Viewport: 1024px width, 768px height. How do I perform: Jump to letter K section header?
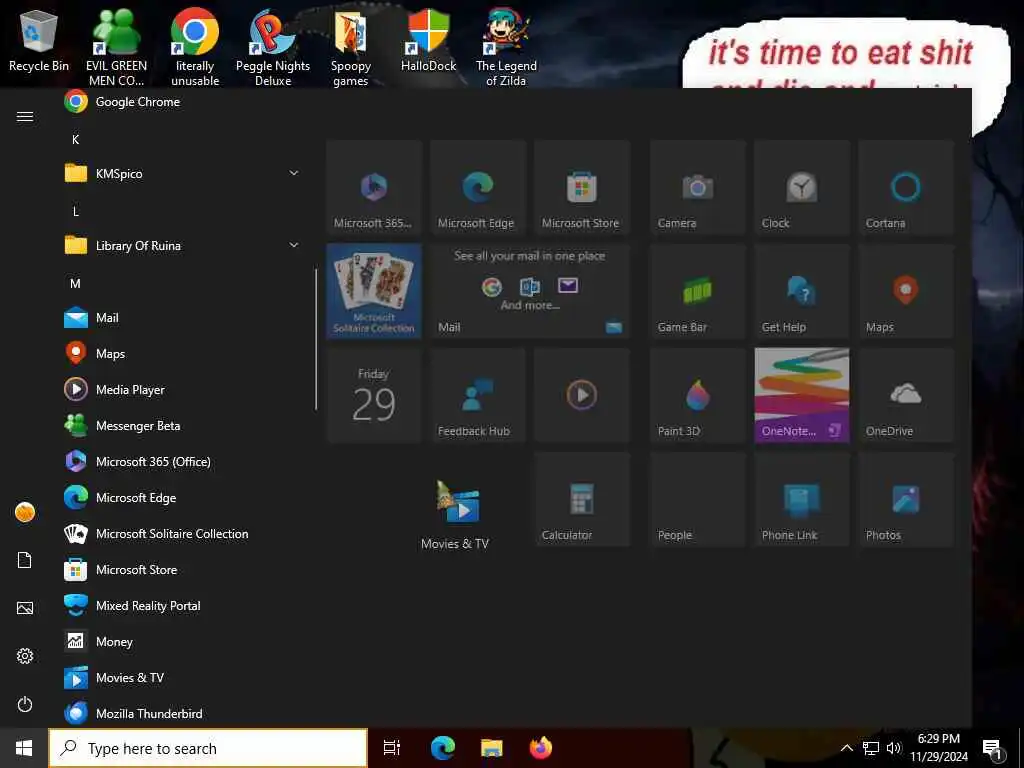pyautogui.click(x=76, y=140)
